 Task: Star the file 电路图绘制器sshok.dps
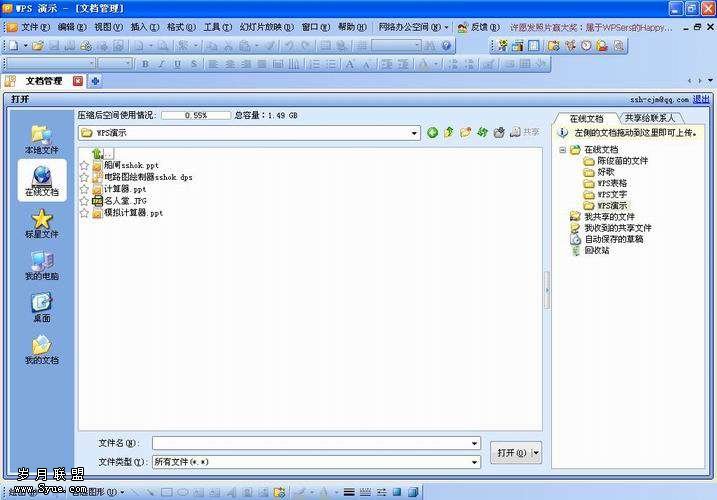coord(84,177)
